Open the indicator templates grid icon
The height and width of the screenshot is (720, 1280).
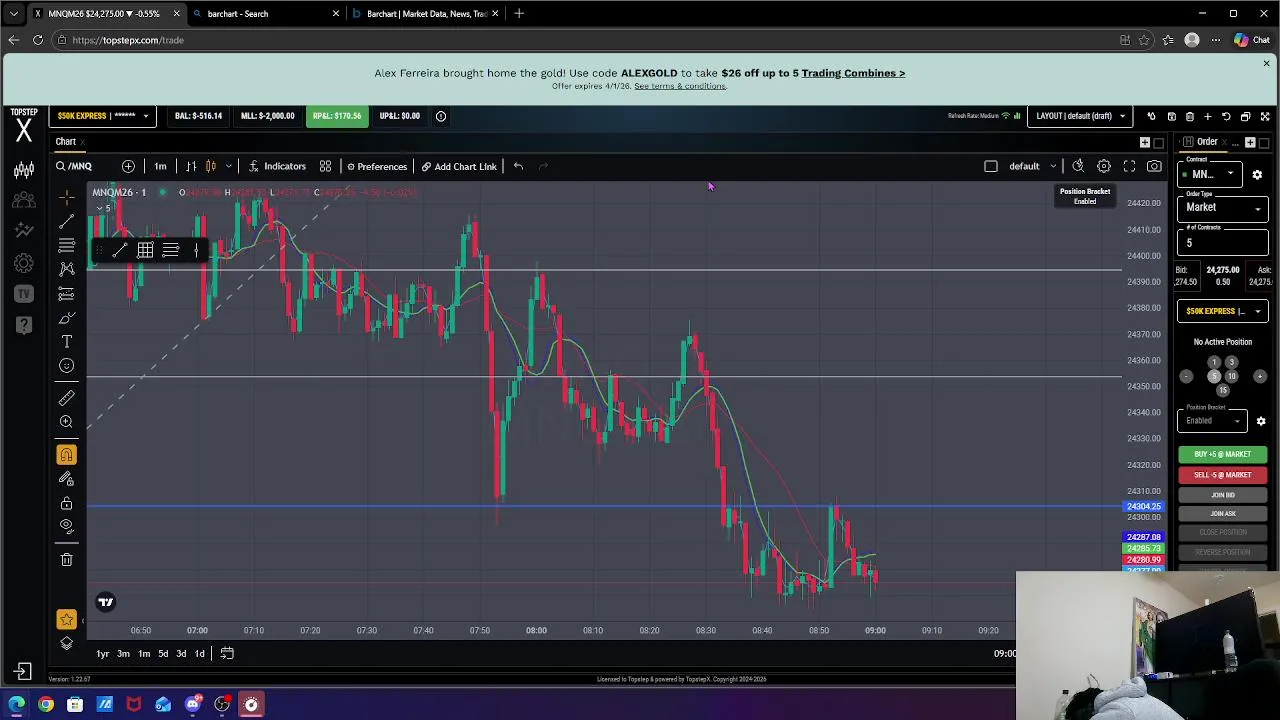(325, 166)
